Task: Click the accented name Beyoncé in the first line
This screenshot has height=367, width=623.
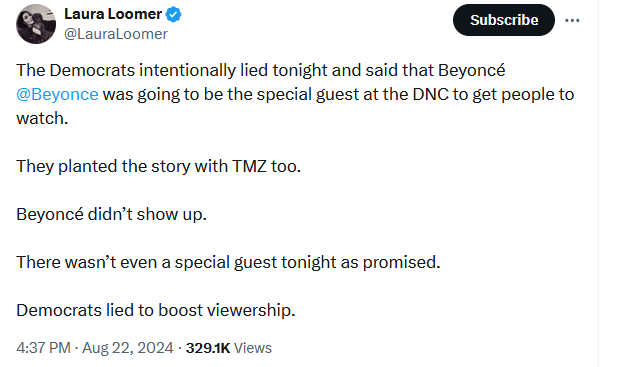Action: 472,70
